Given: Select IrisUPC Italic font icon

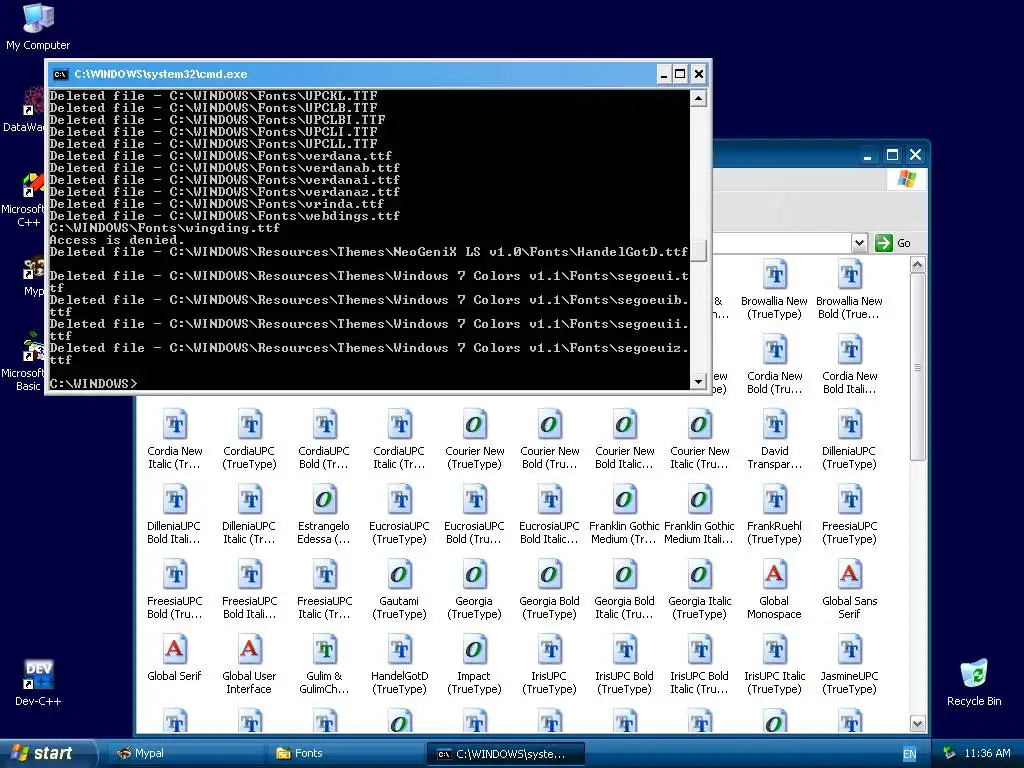Looking at the screenshot, I should click(775, 664).
